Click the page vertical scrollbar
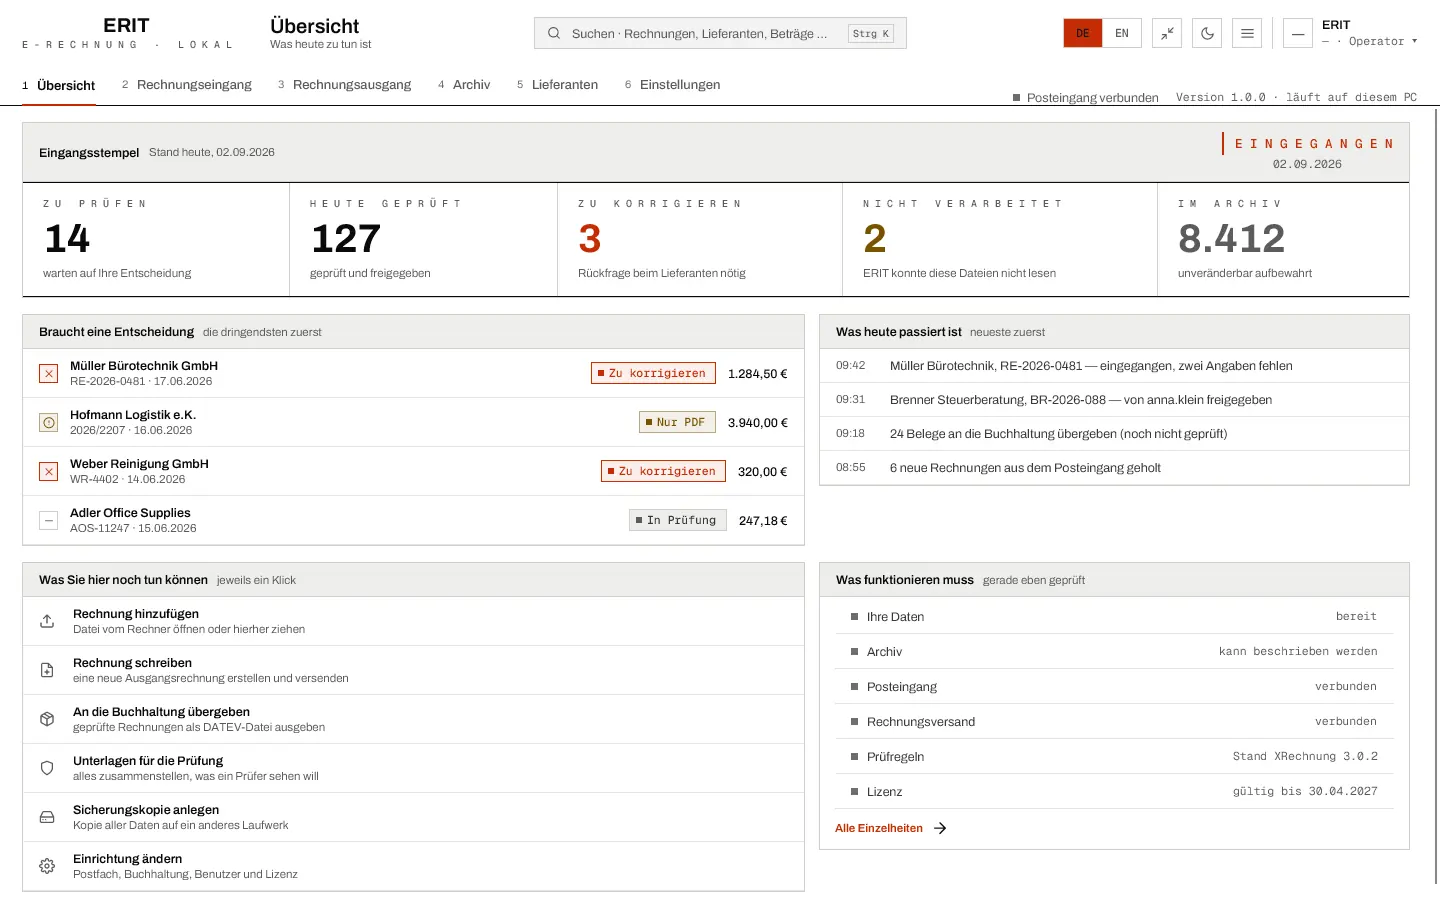The image size is (1440, 900). (1436, 495)
